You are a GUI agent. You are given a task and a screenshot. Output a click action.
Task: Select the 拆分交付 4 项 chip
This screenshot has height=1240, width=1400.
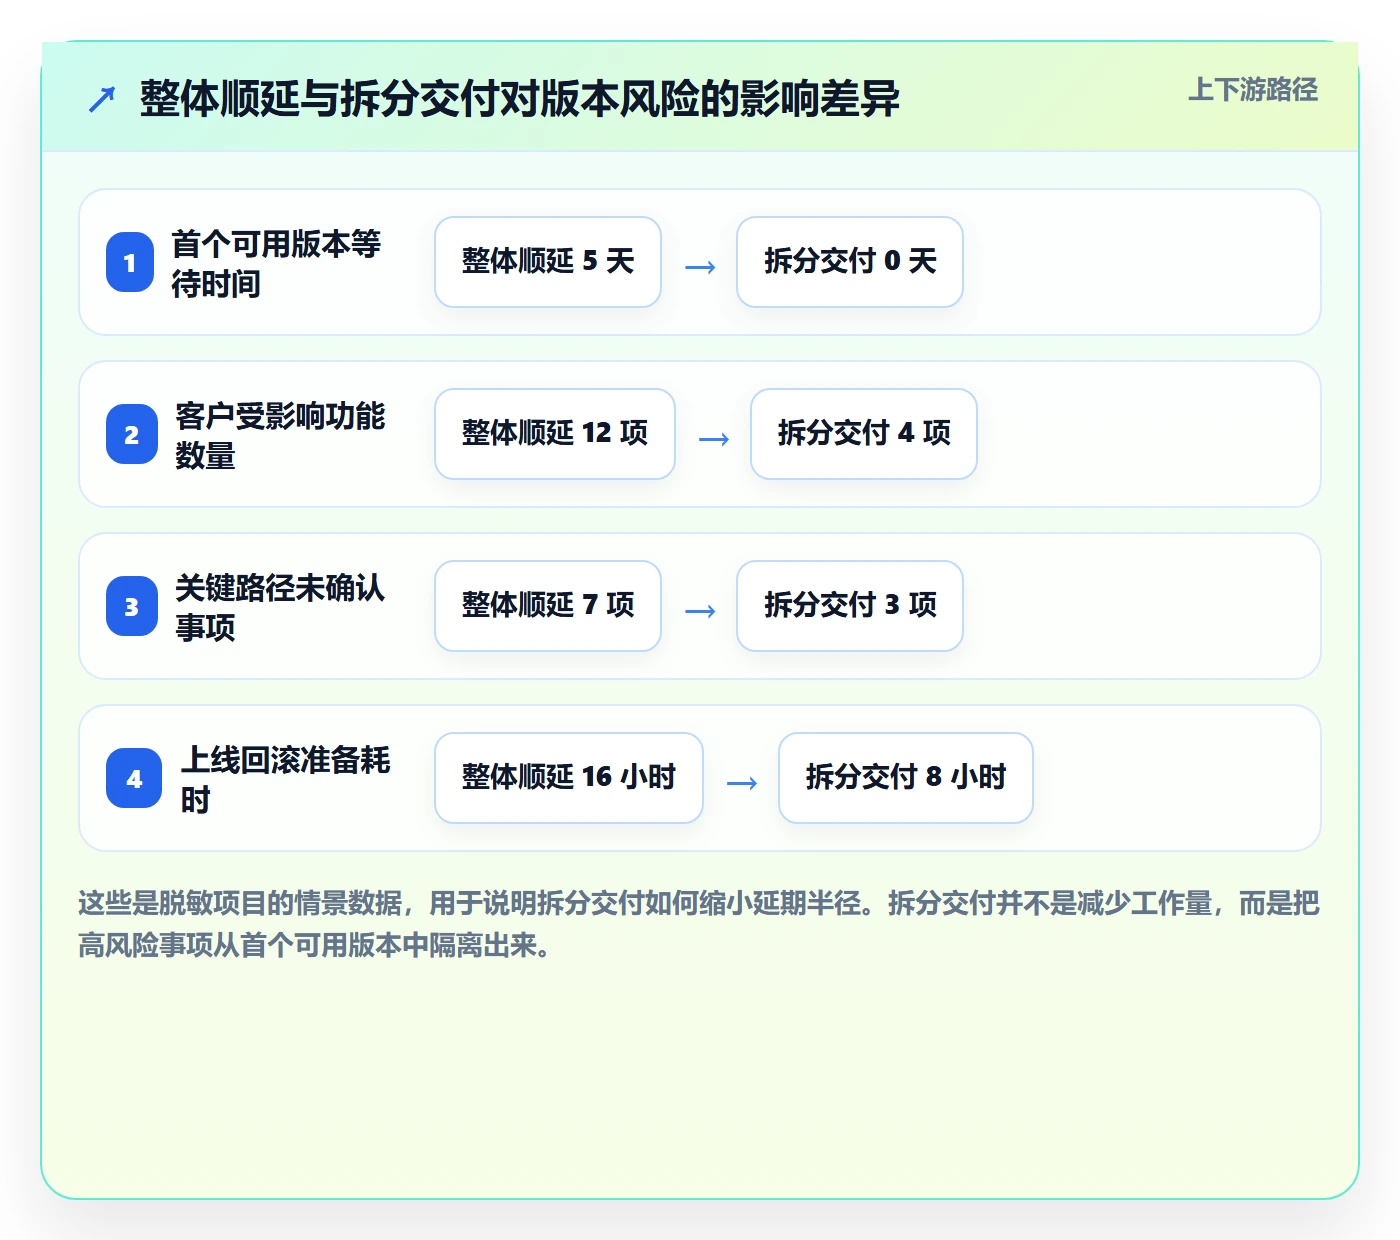click(x=864, y=434)
